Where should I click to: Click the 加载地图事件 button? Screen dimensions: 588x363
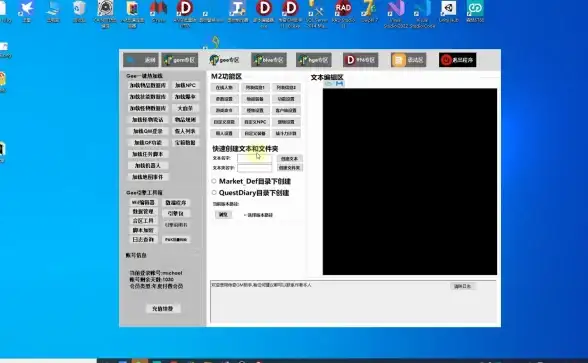[x=148, y=177]
